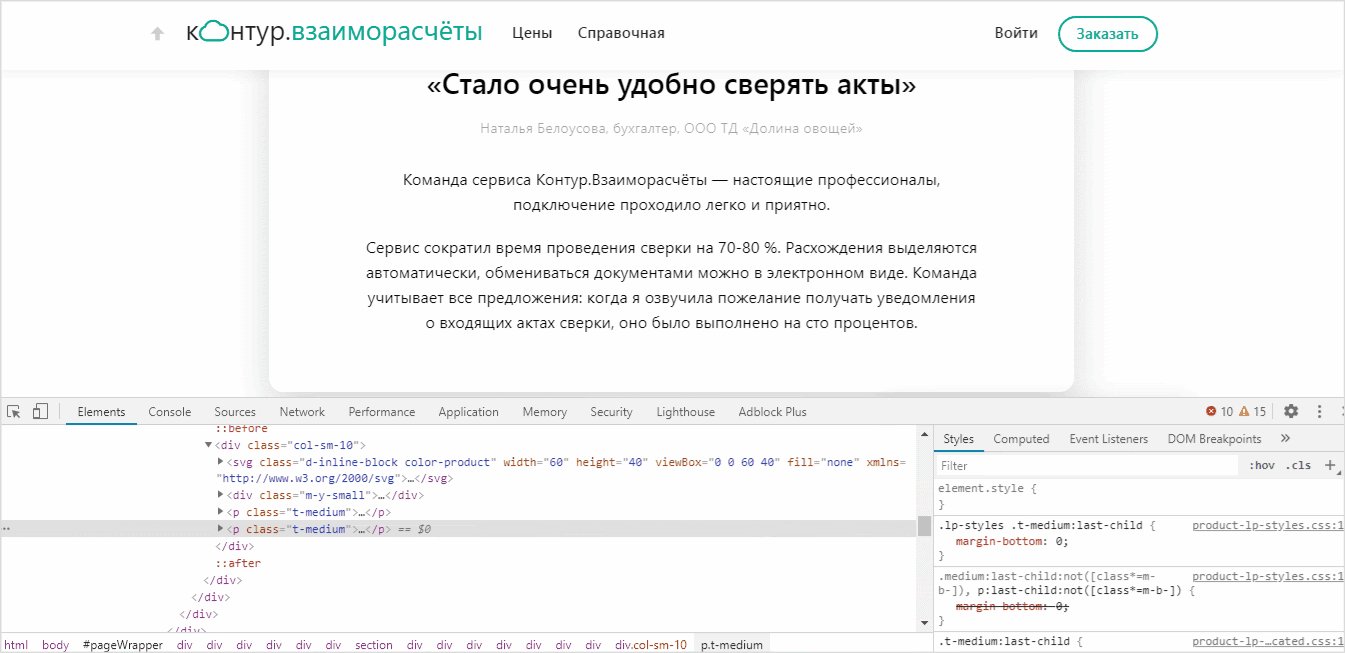
Task: Select the p.t-medium breadcrumb
Action: pyautogui.click(x=732, y=645)
